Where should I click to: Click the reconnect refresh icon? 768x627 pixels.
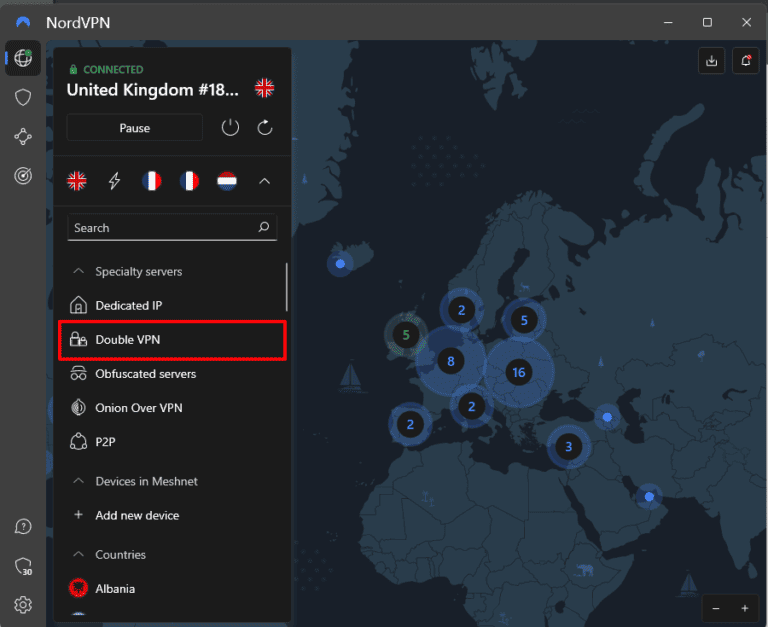[265, 128]
